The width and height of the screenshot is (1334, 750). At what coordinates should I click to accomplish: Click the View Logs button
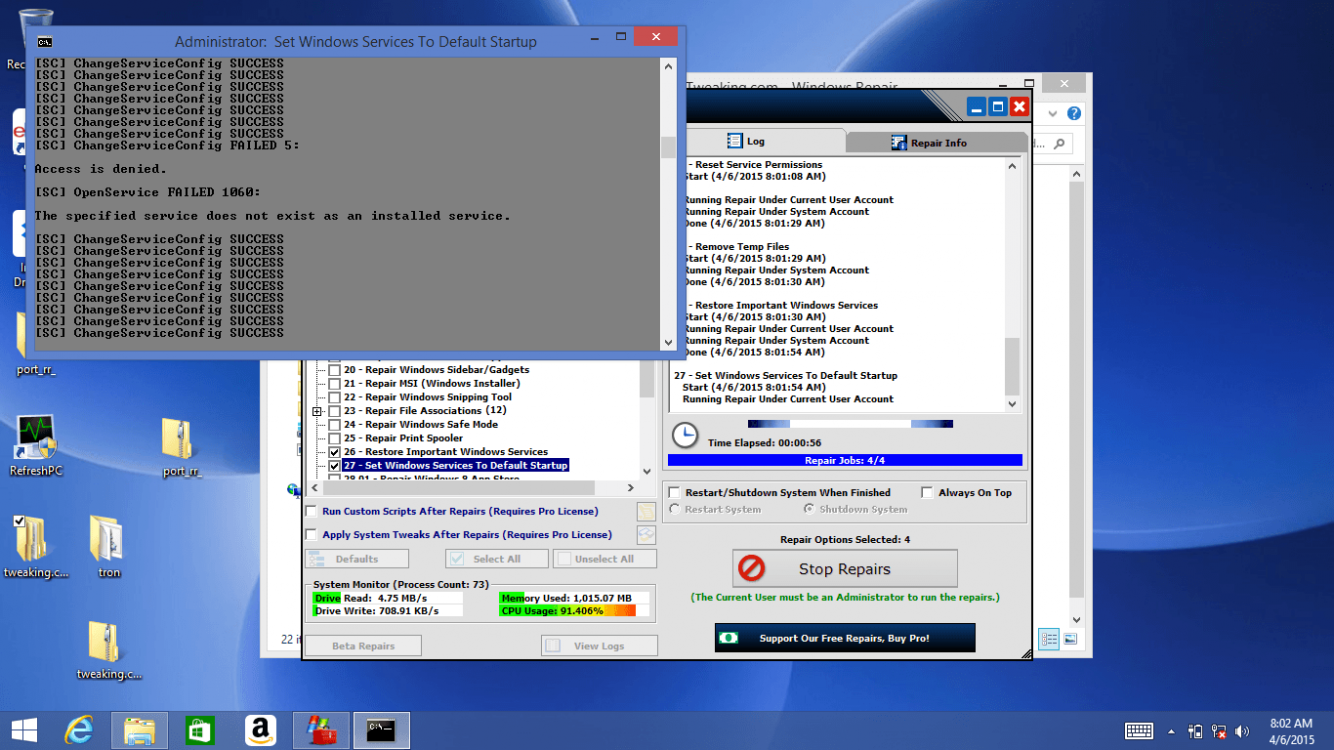[x=600, y=646]
